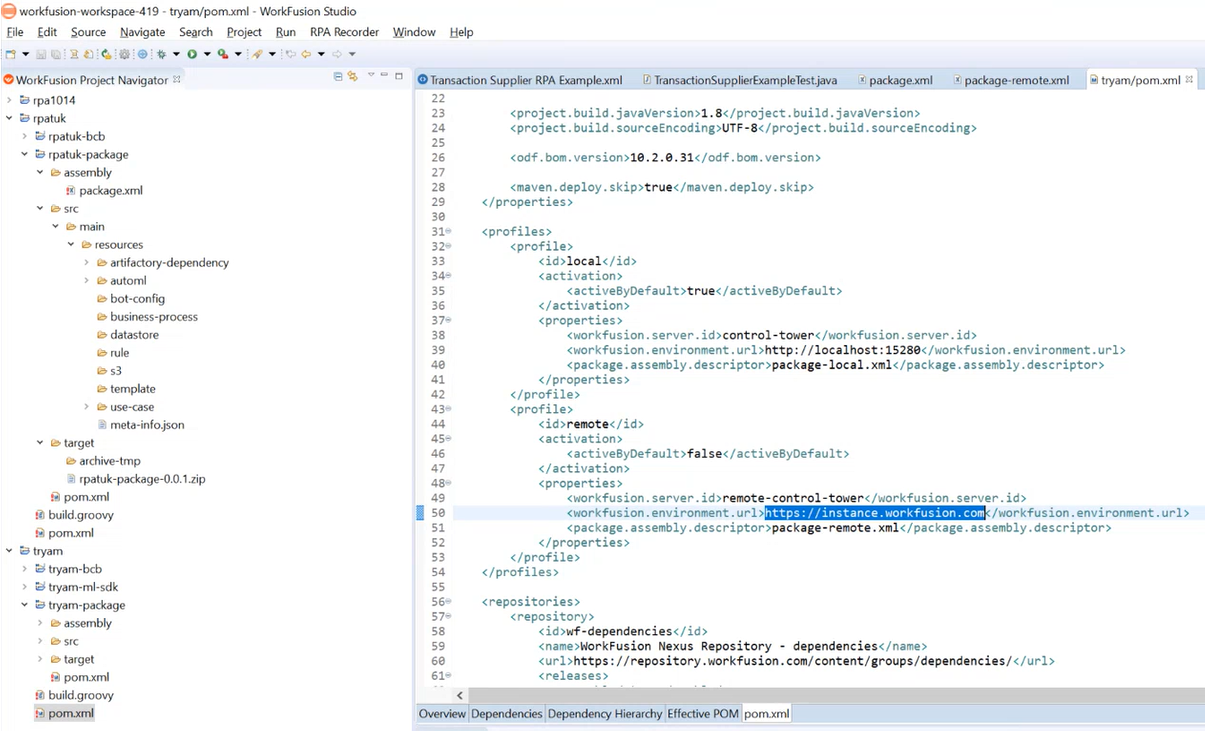Expand the use-case folder

click(87, 407)
